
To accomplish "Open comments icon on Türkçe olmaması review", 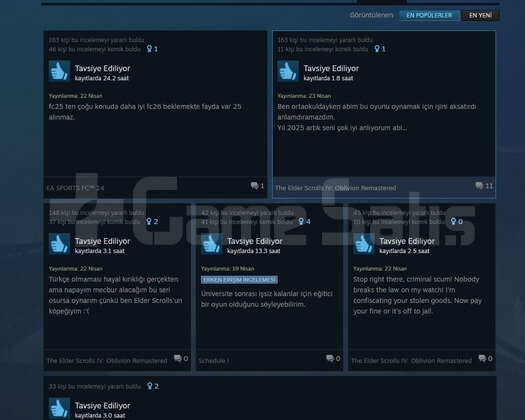I will coord(178,358).
